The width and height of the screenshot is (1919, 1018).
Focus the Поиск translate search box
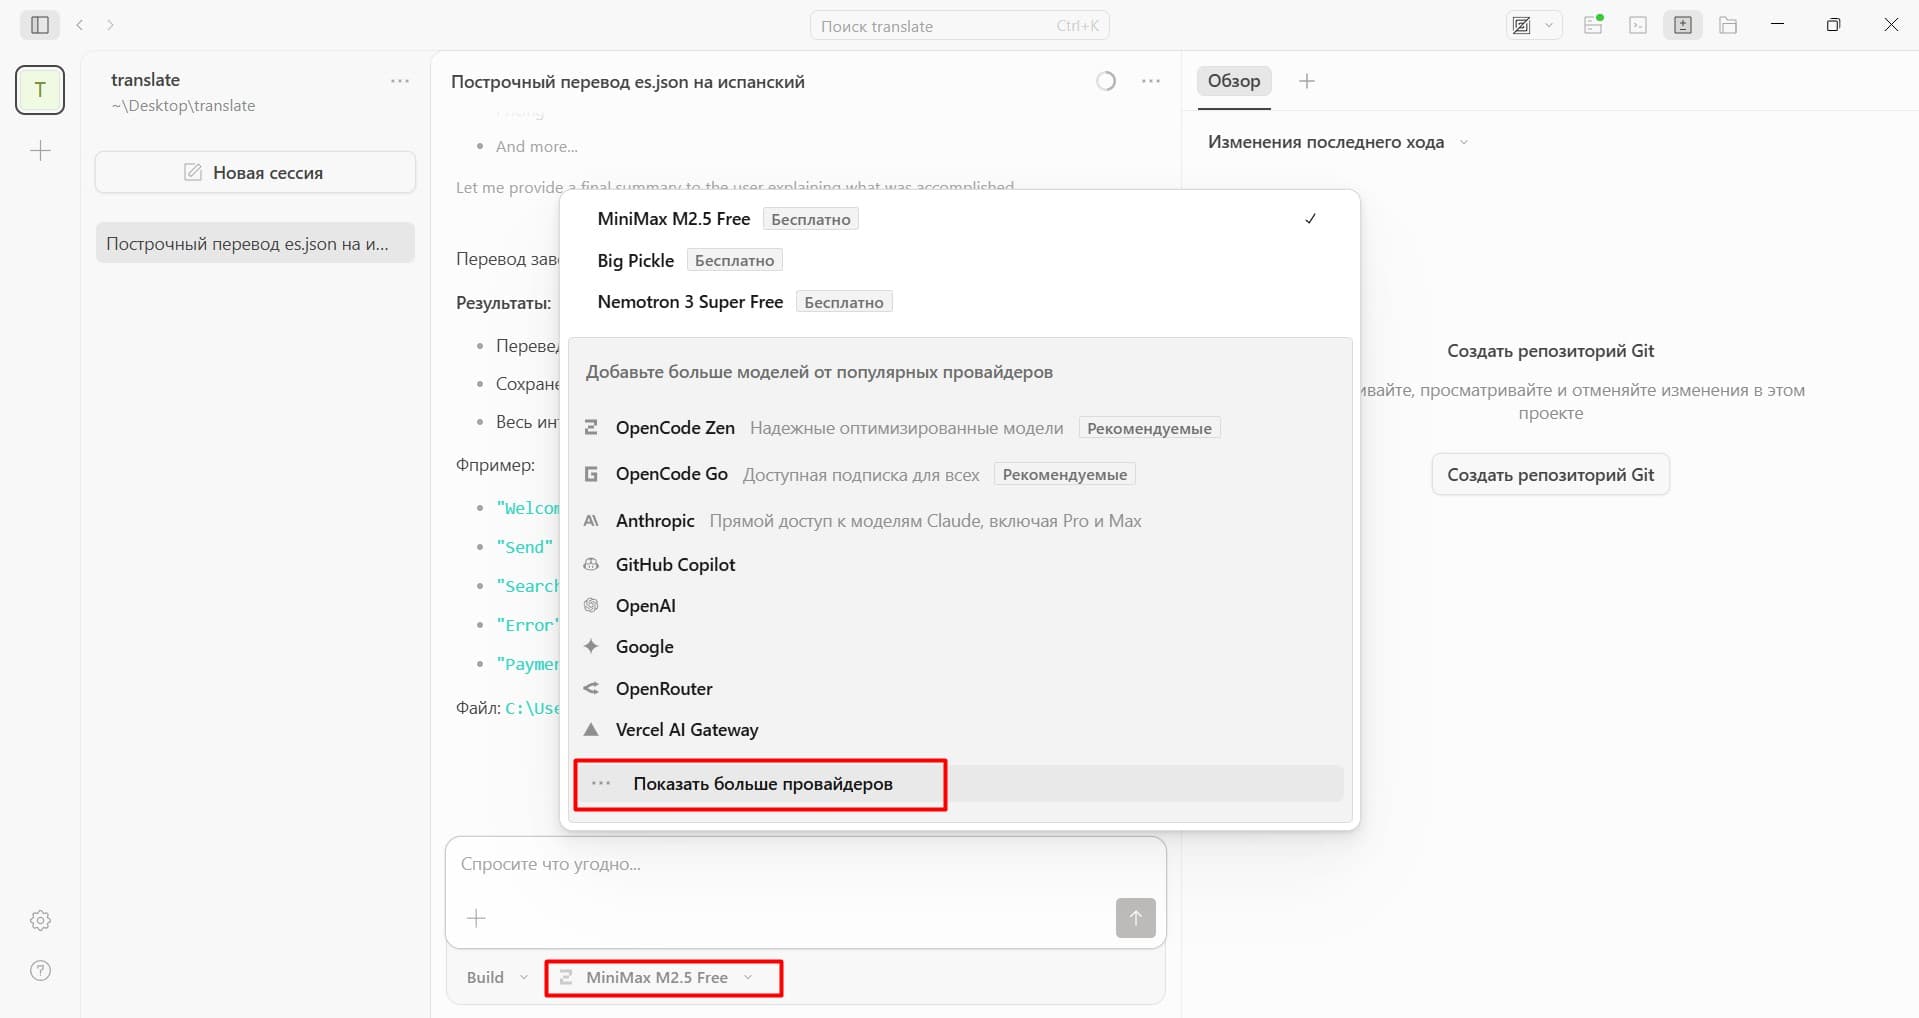[x=959, y=26]
